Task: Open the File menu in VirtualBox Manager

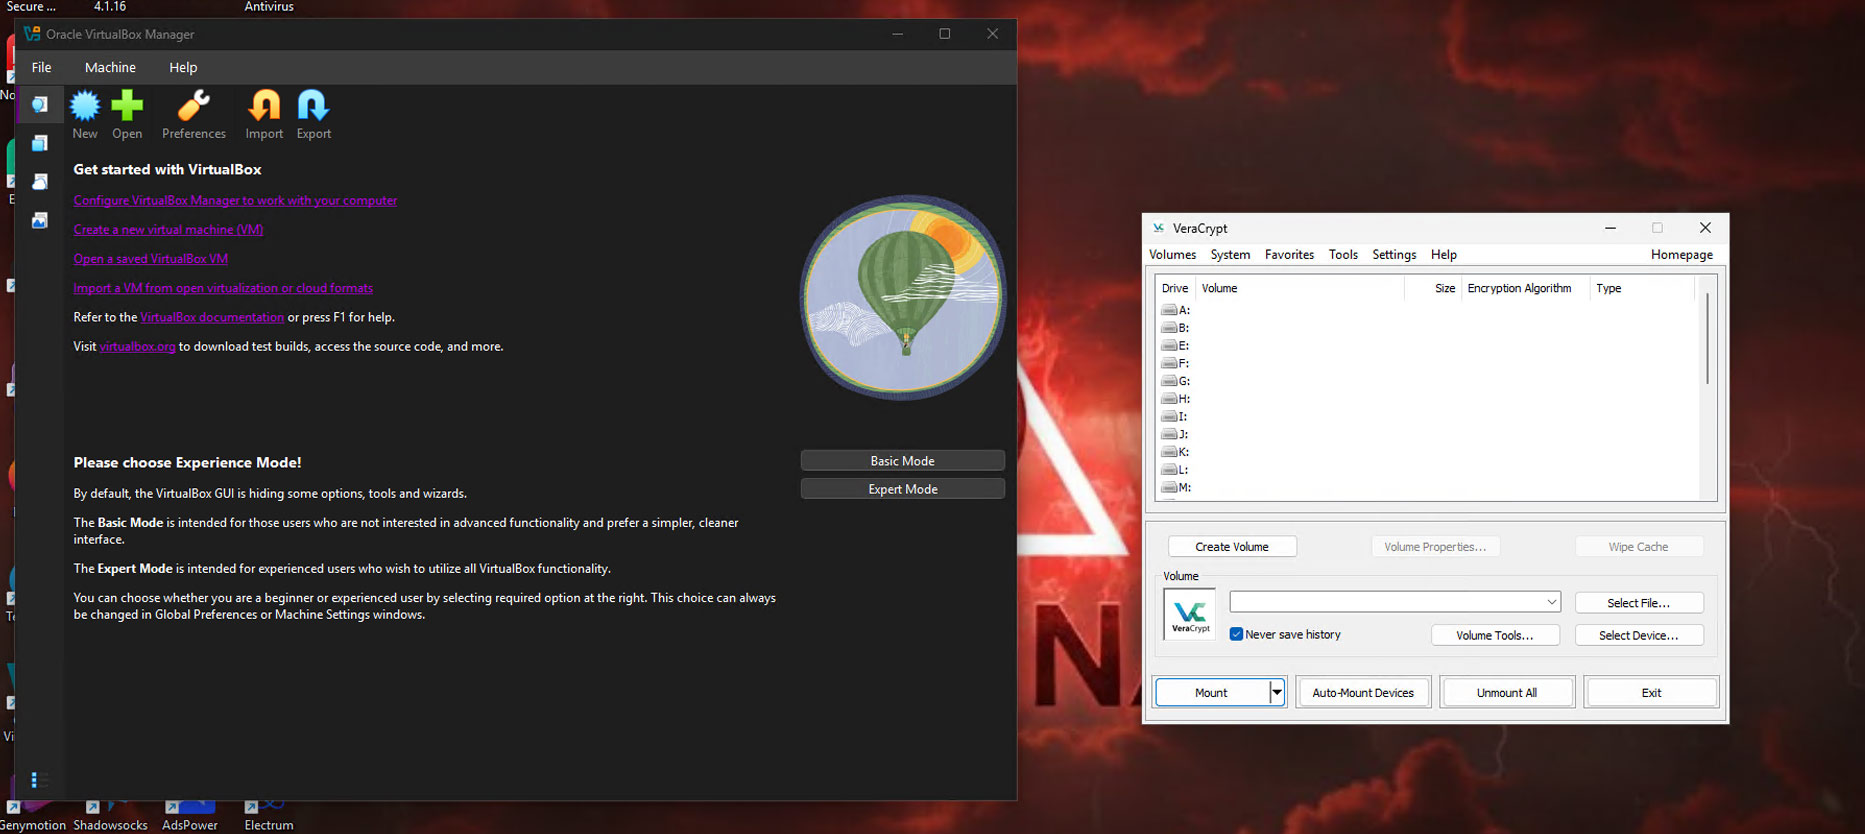Action: click(x=41, y=67)
